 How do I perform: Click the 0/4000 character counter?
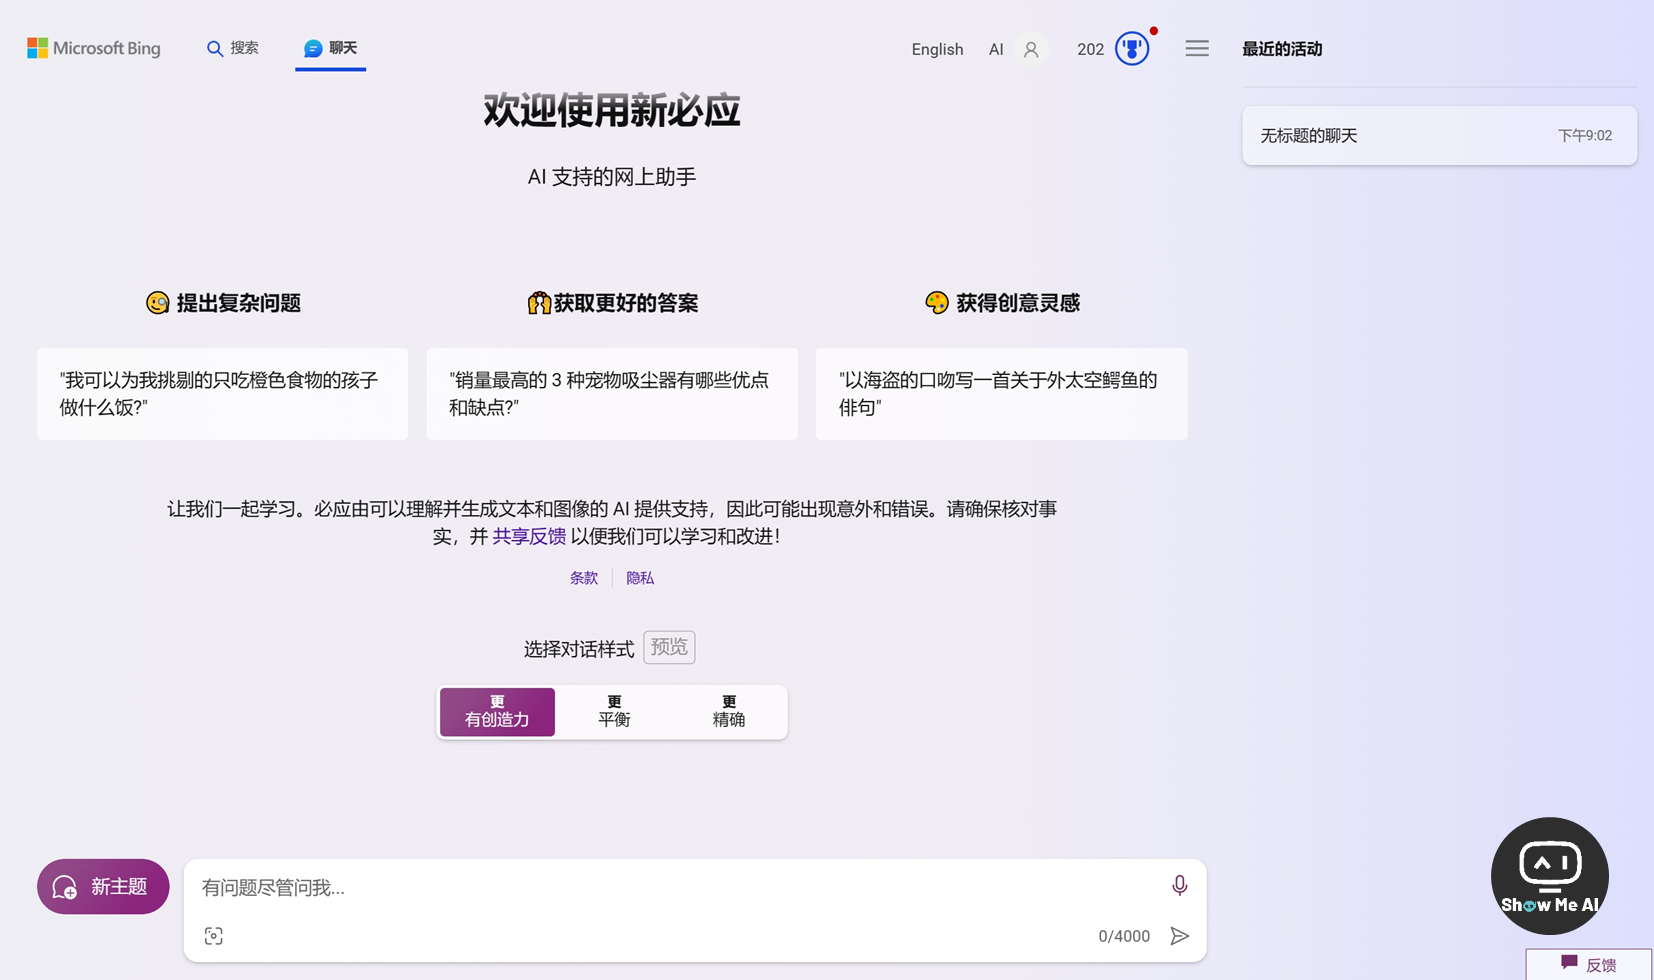coord(1124,936)
